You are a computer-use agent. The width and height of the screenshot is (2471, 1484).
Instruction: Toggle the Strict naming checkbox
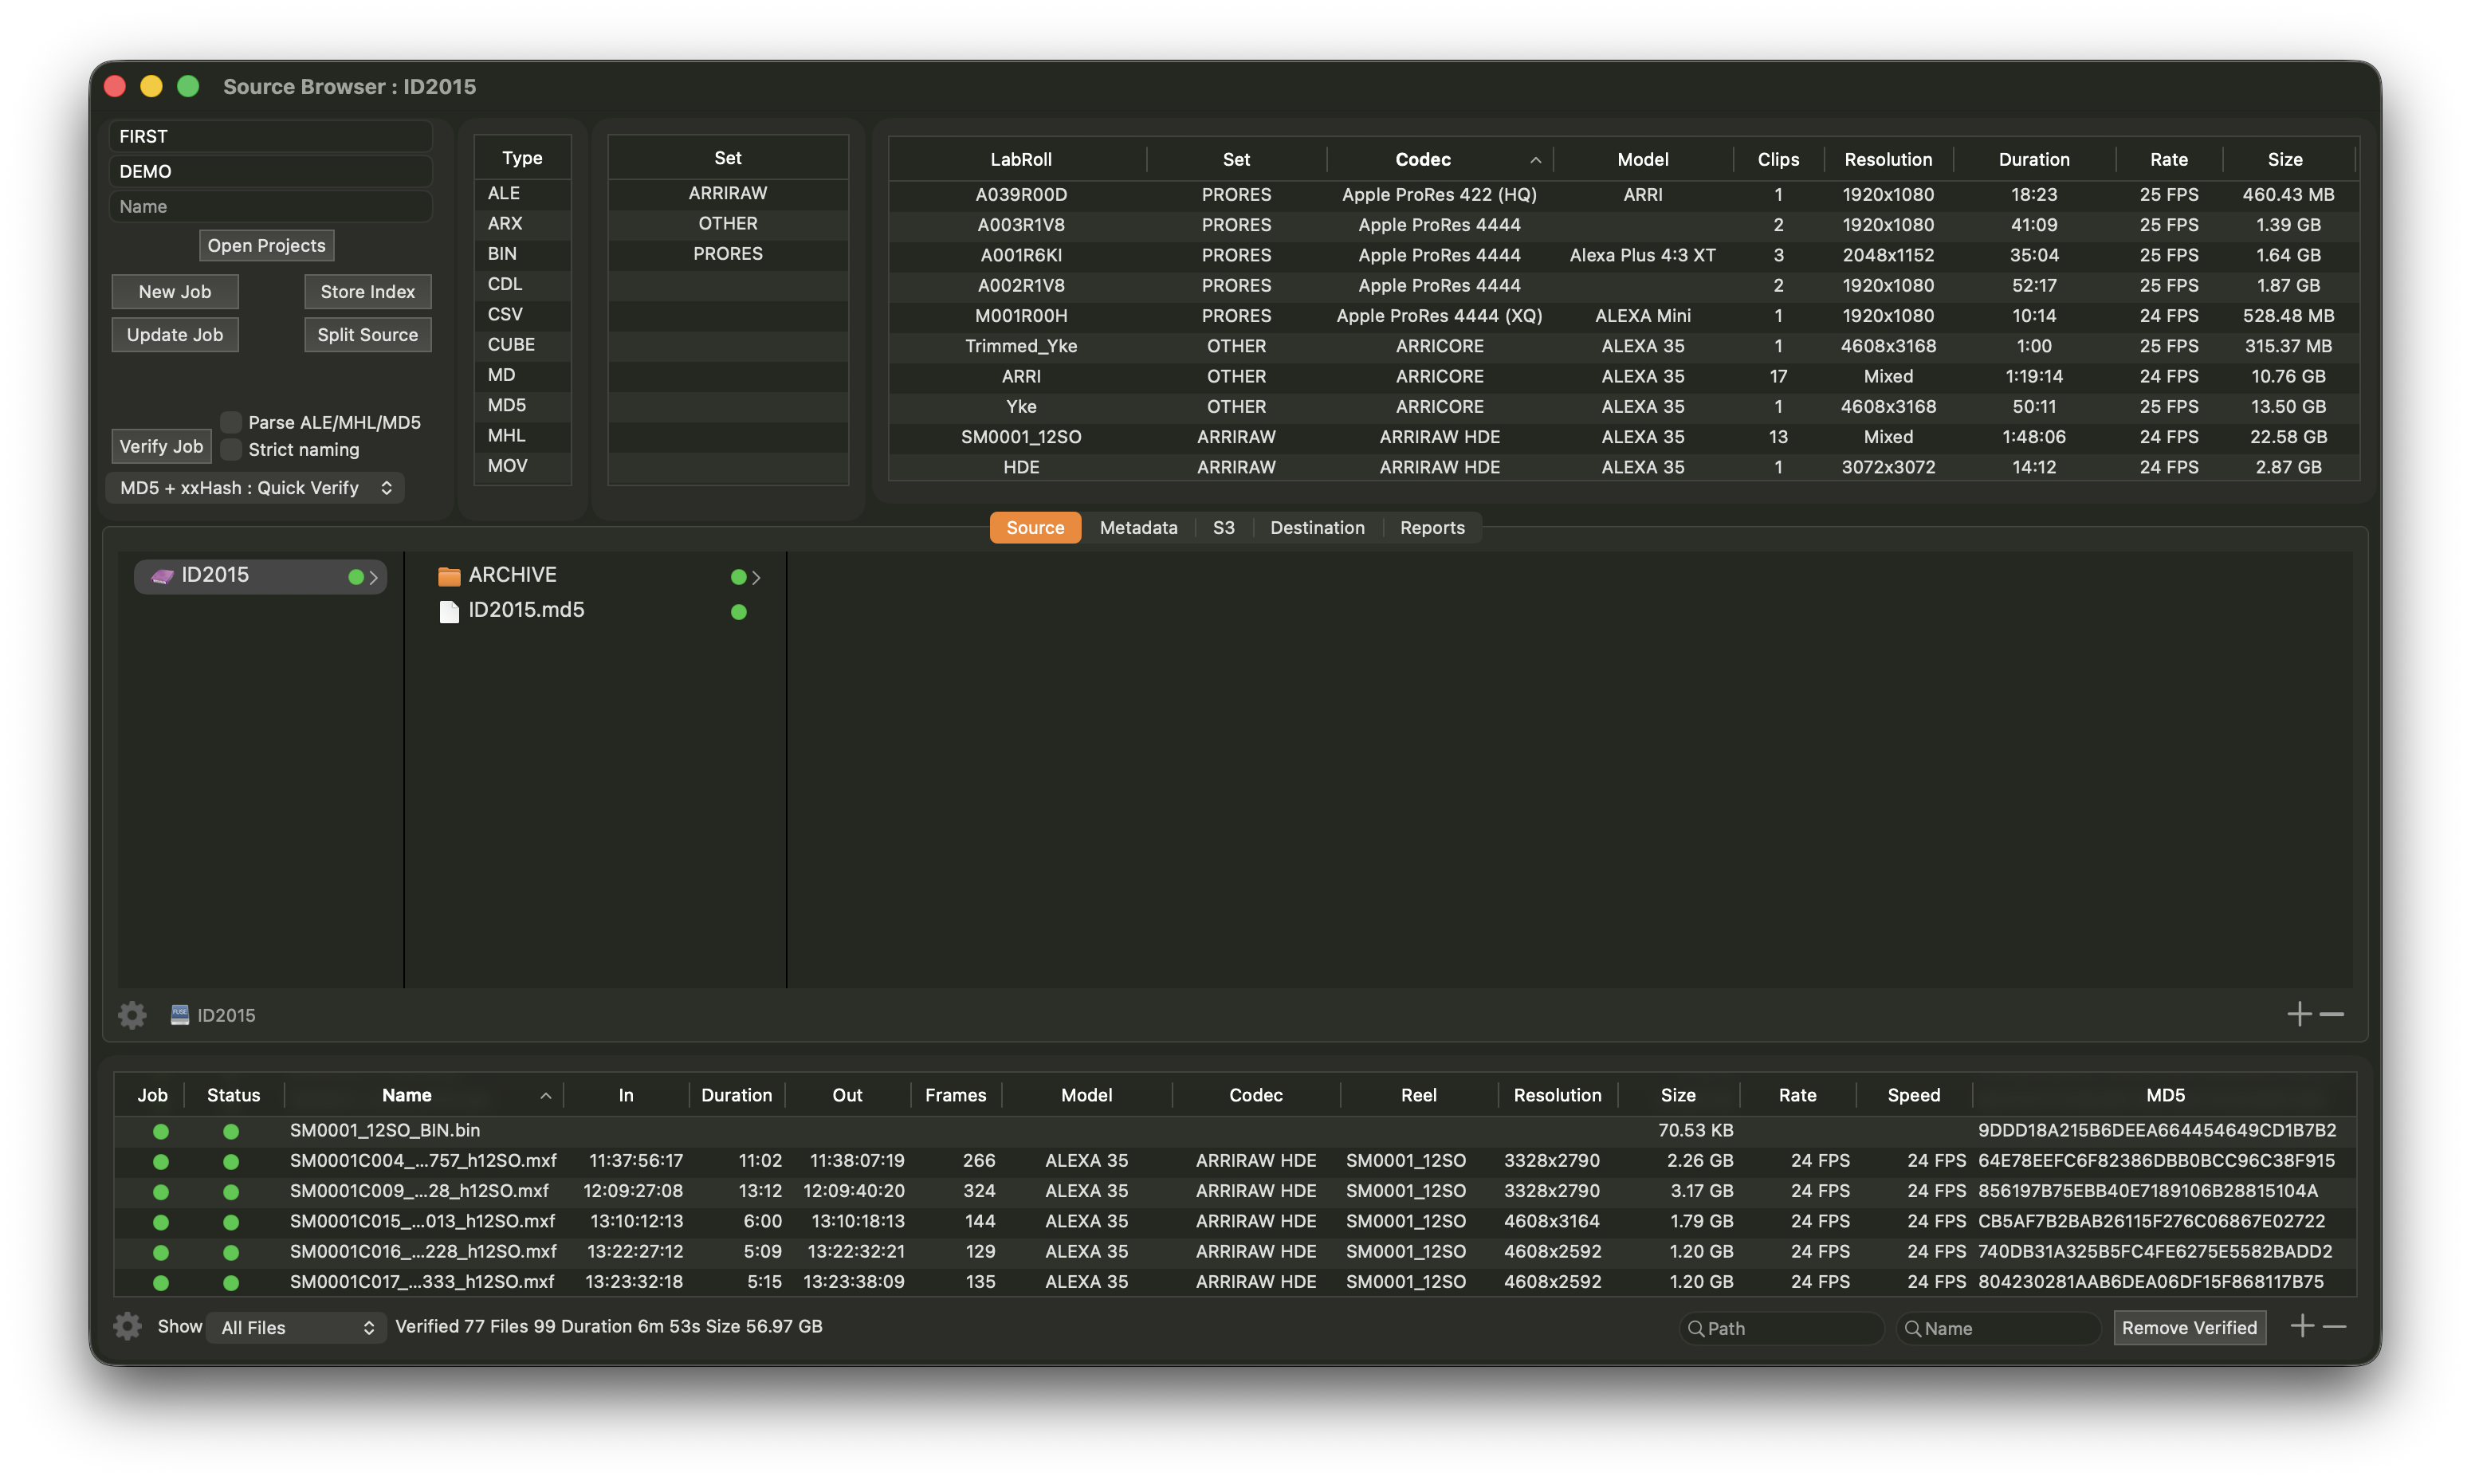click(231, 449)
